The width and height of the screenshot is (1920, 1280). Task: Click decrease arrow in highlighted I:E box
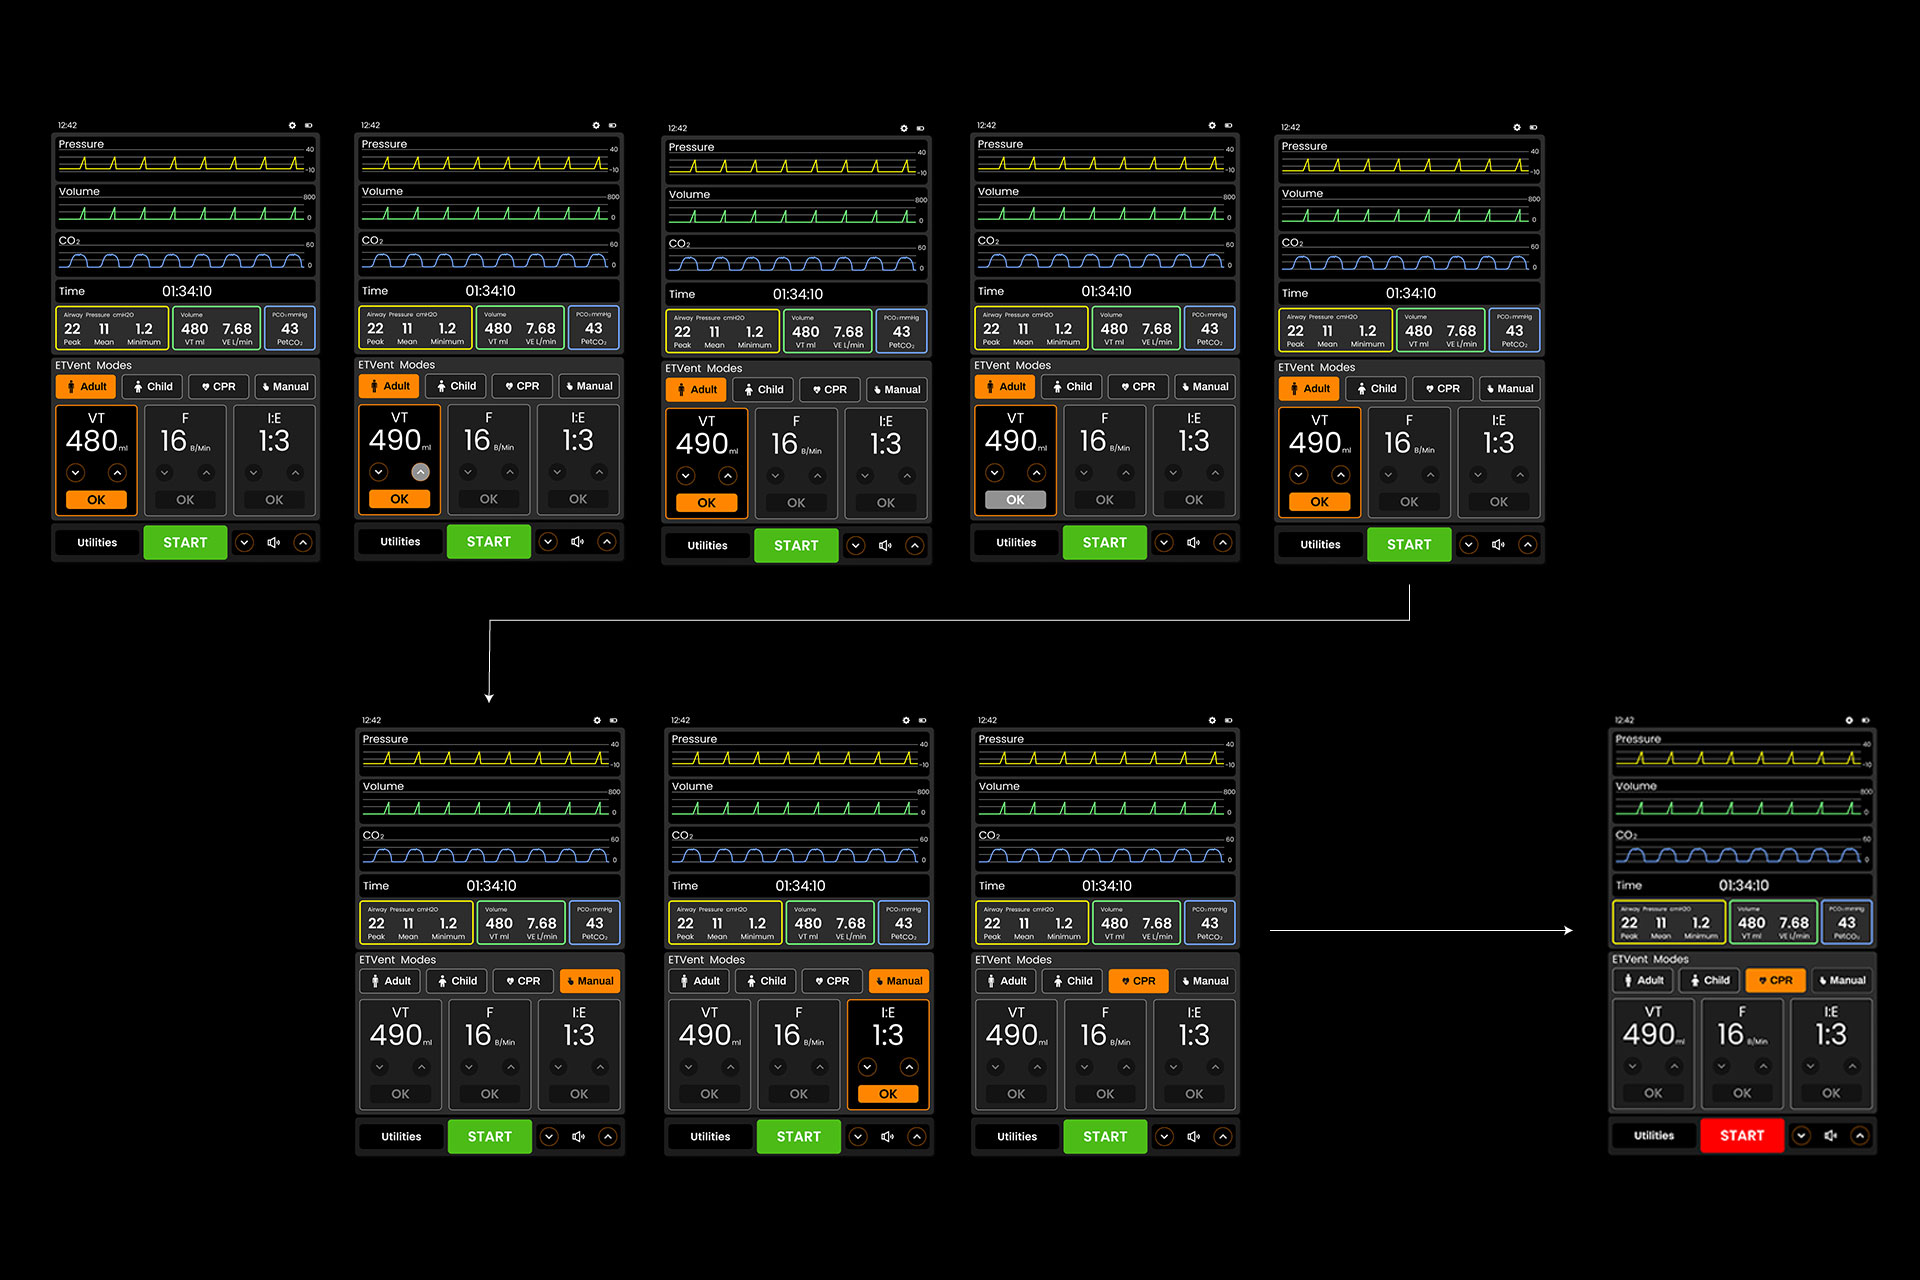tap(867, 1067)
